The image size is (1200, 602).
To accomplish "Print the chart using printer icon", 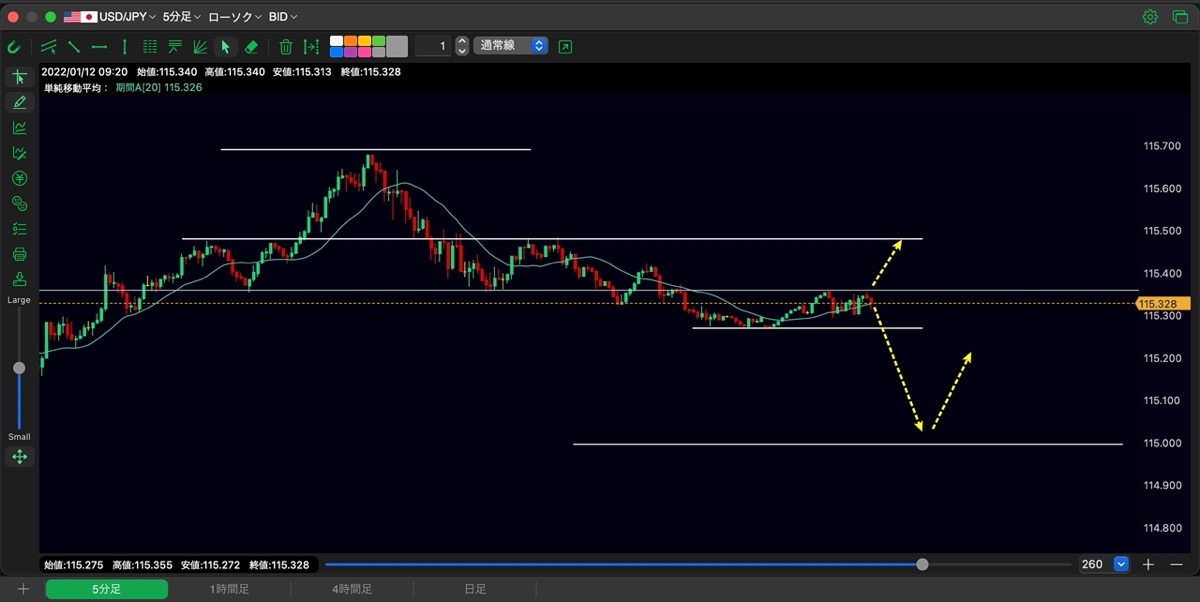I will coord(19,254).
